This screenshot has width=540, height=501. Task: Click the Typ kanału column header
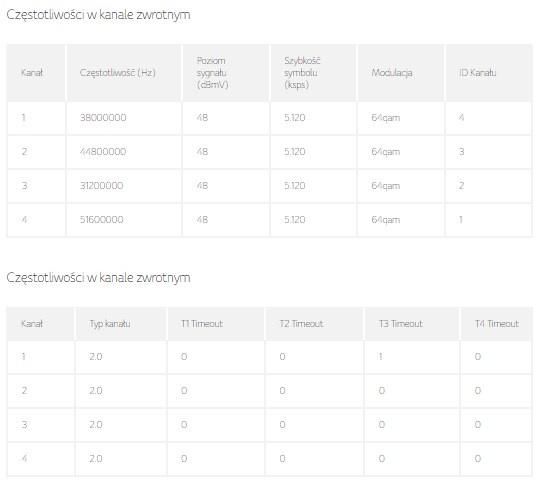tap(110, 324)
